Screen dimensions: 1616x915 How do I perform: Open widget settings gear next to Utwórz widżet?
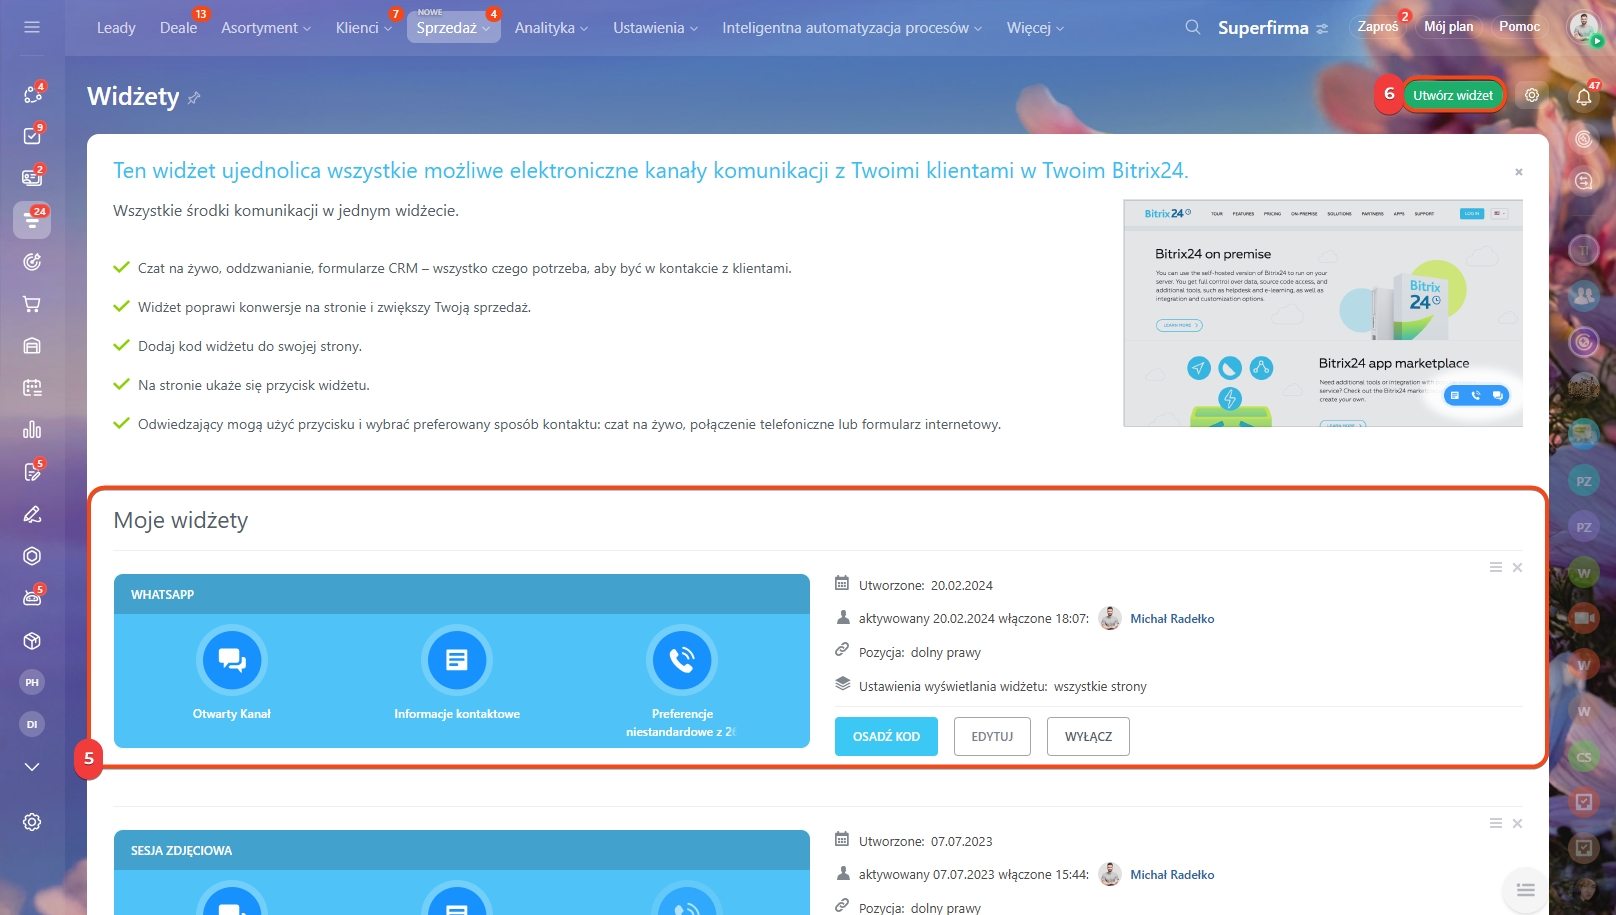click(x=1532, y=95)
